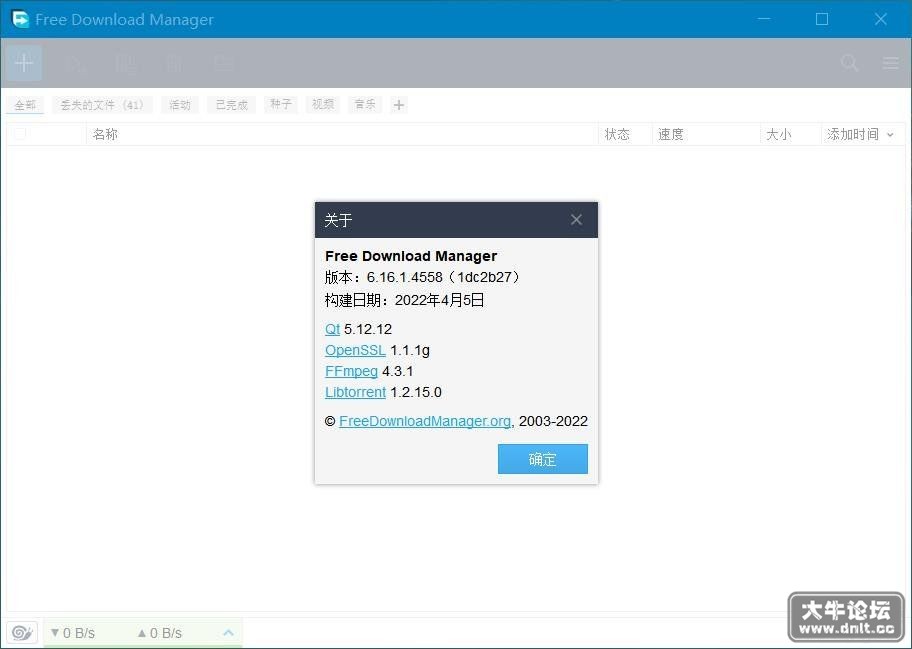This screenshot has height=649, width=912.
Task: Click the add new download plus button
Action: click(x=24, y=63)
